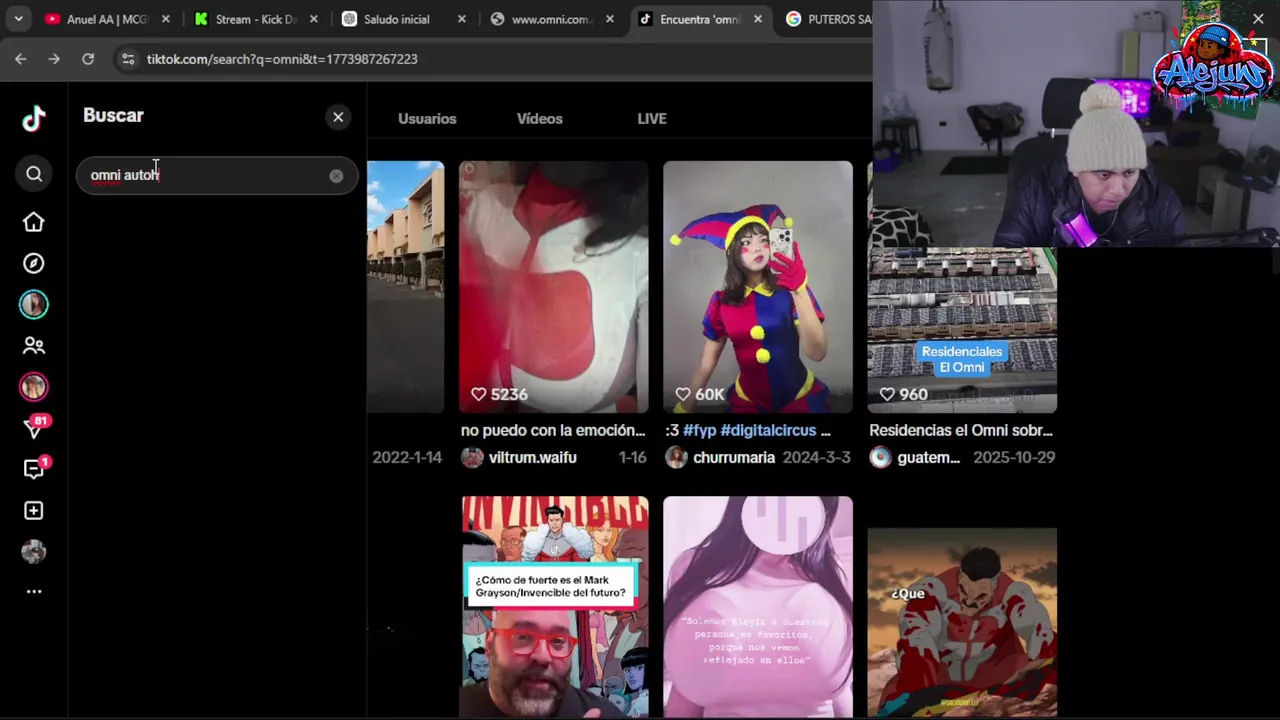Screen dimensions: 1280x720
Task: Open the pink quote video thumbnail
Action: click(758, 607)
